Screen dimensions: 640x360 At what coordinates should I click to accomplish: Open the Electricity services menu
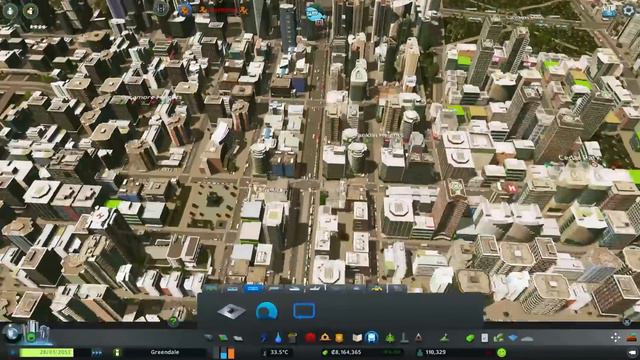pos(264,338)
